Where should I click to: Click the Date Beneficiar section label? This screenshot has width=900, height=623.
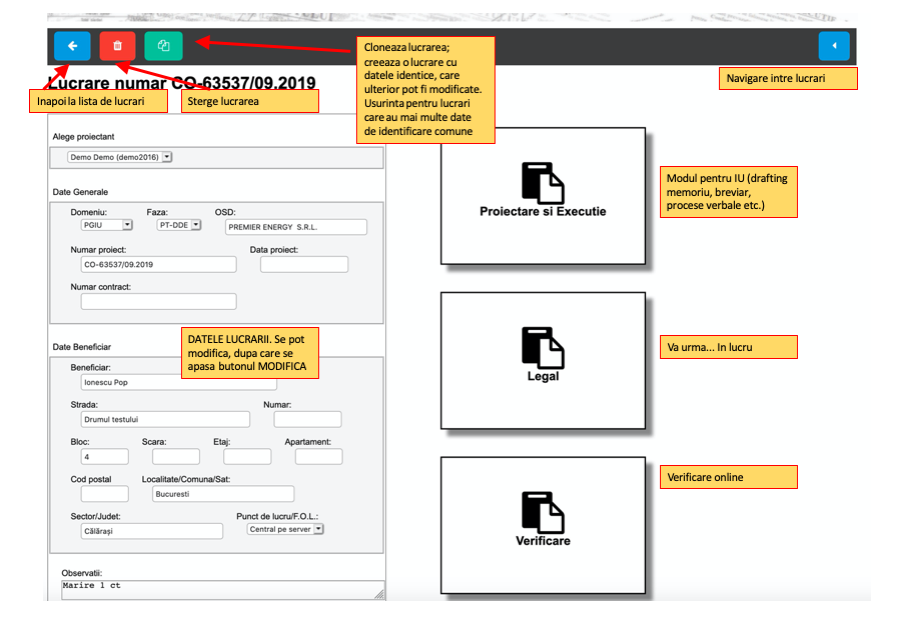tap(82, 347)
